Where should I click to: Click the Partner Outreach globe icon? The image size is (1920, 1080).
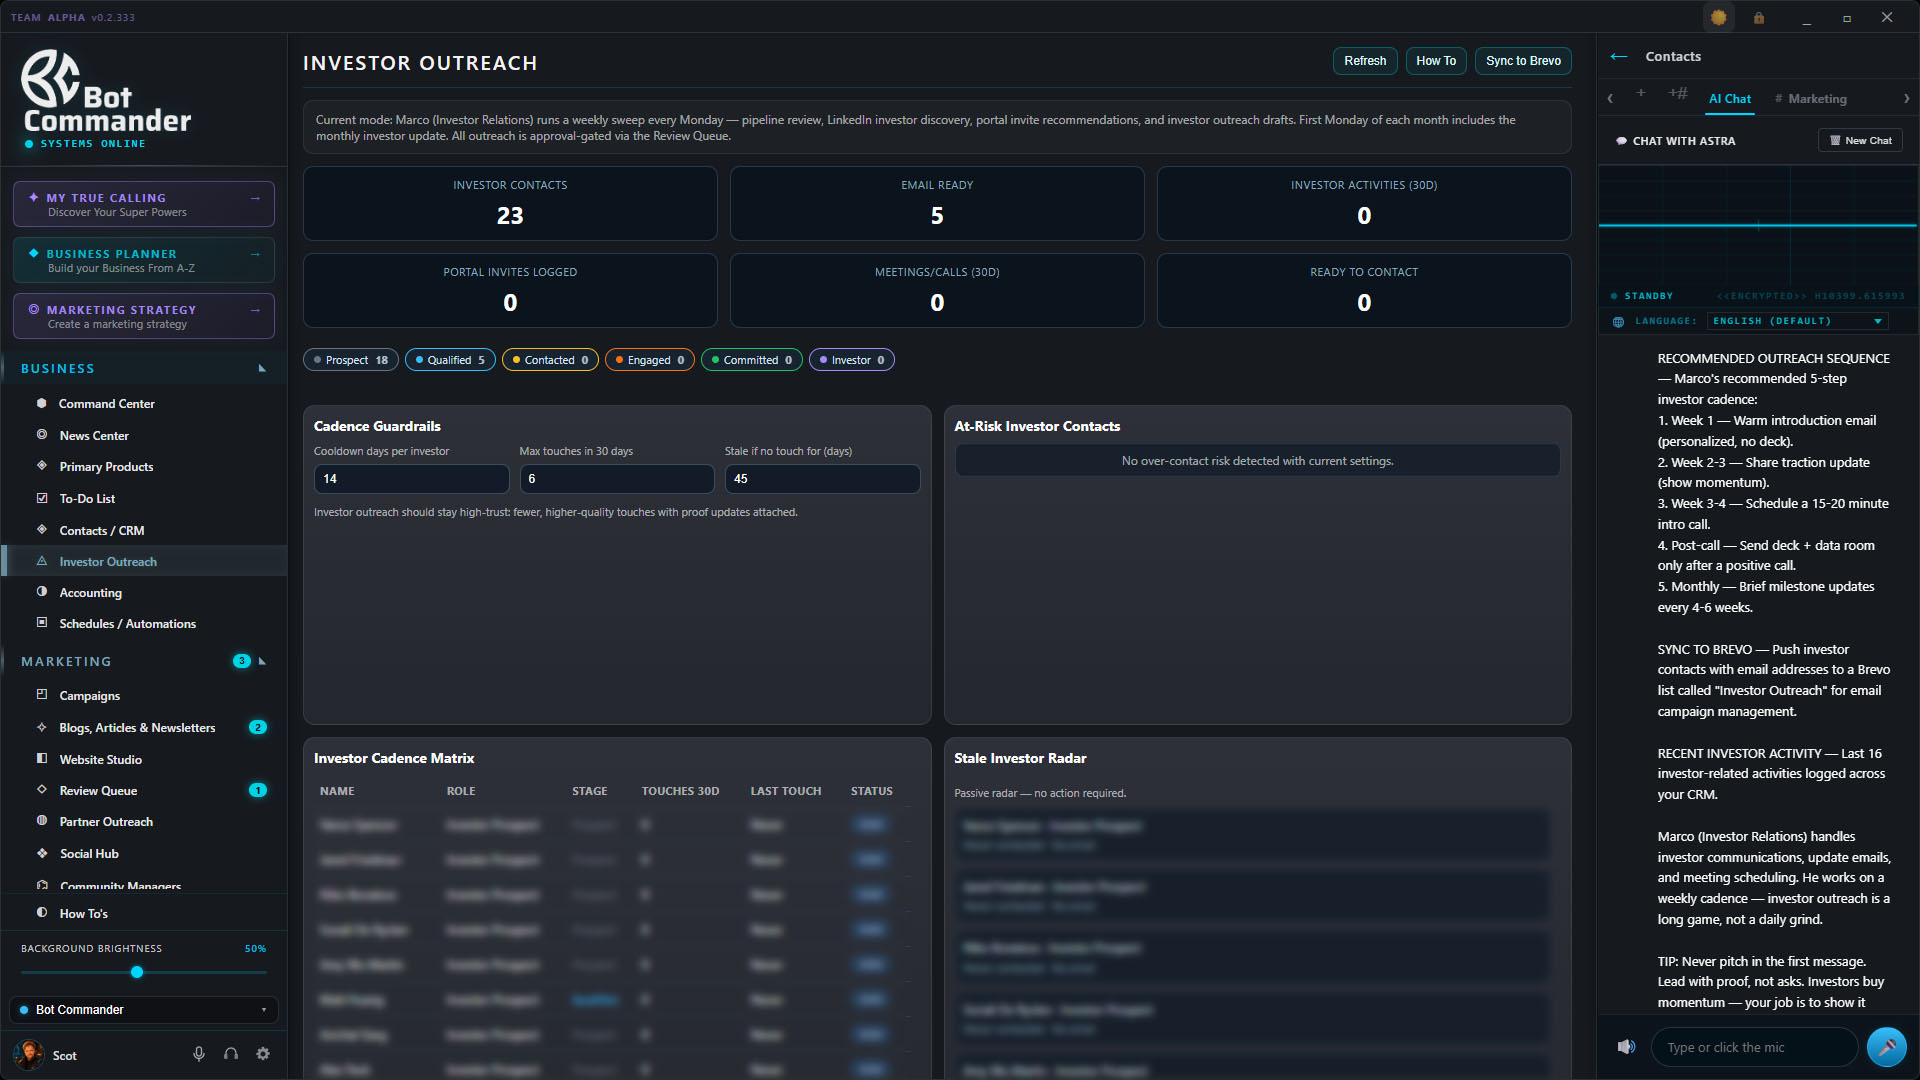pos(42,821)
